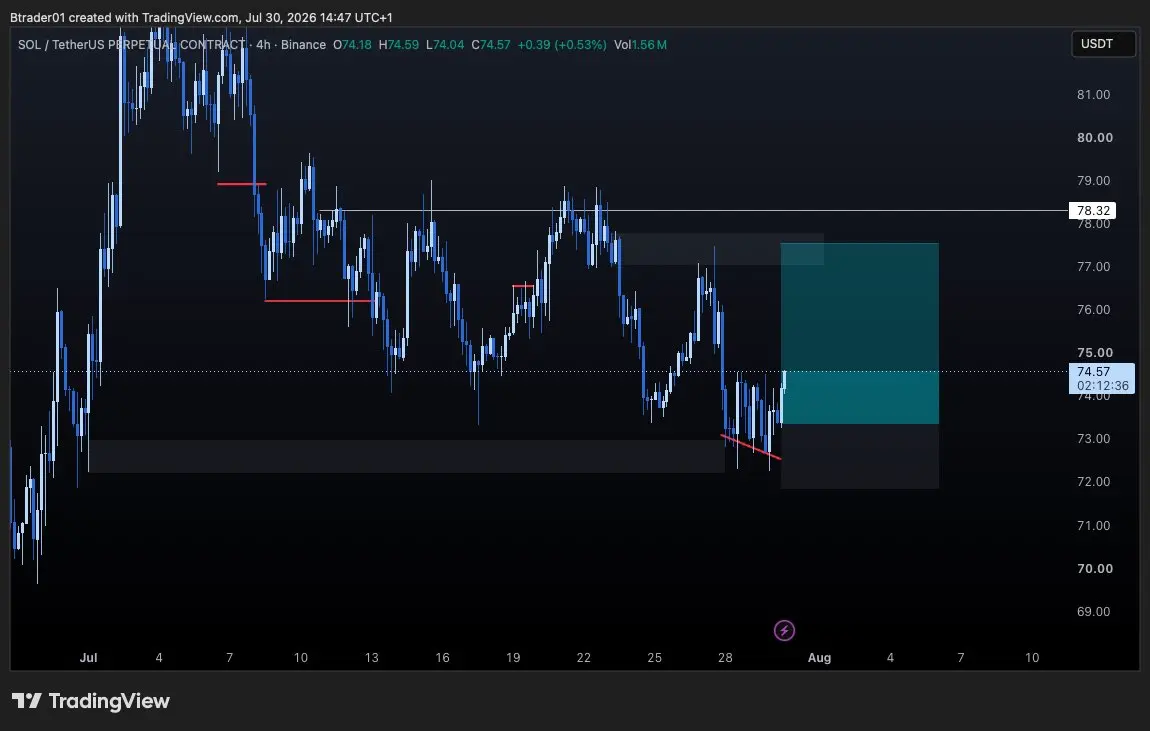Click the 81.00 price axis label
Viewport: 1150px width, 731px height.
point(1093,95)
